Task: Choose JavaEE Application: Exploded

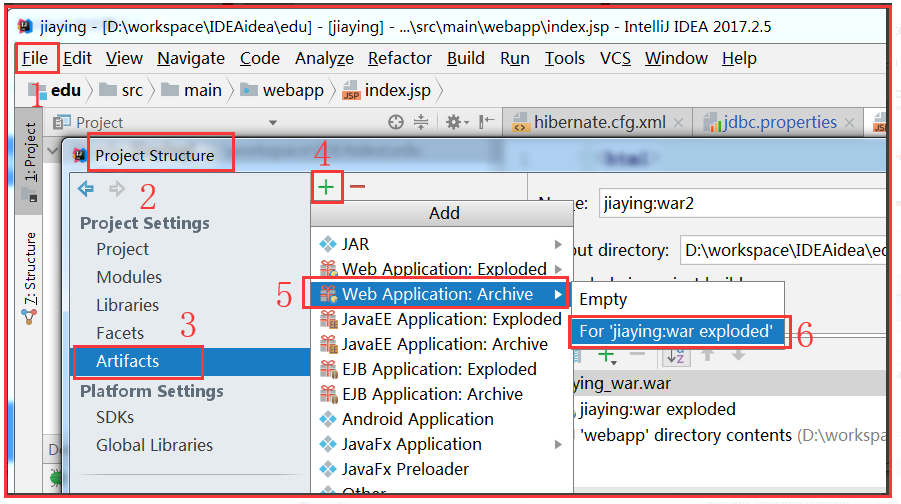Action: tap(442, 319)
